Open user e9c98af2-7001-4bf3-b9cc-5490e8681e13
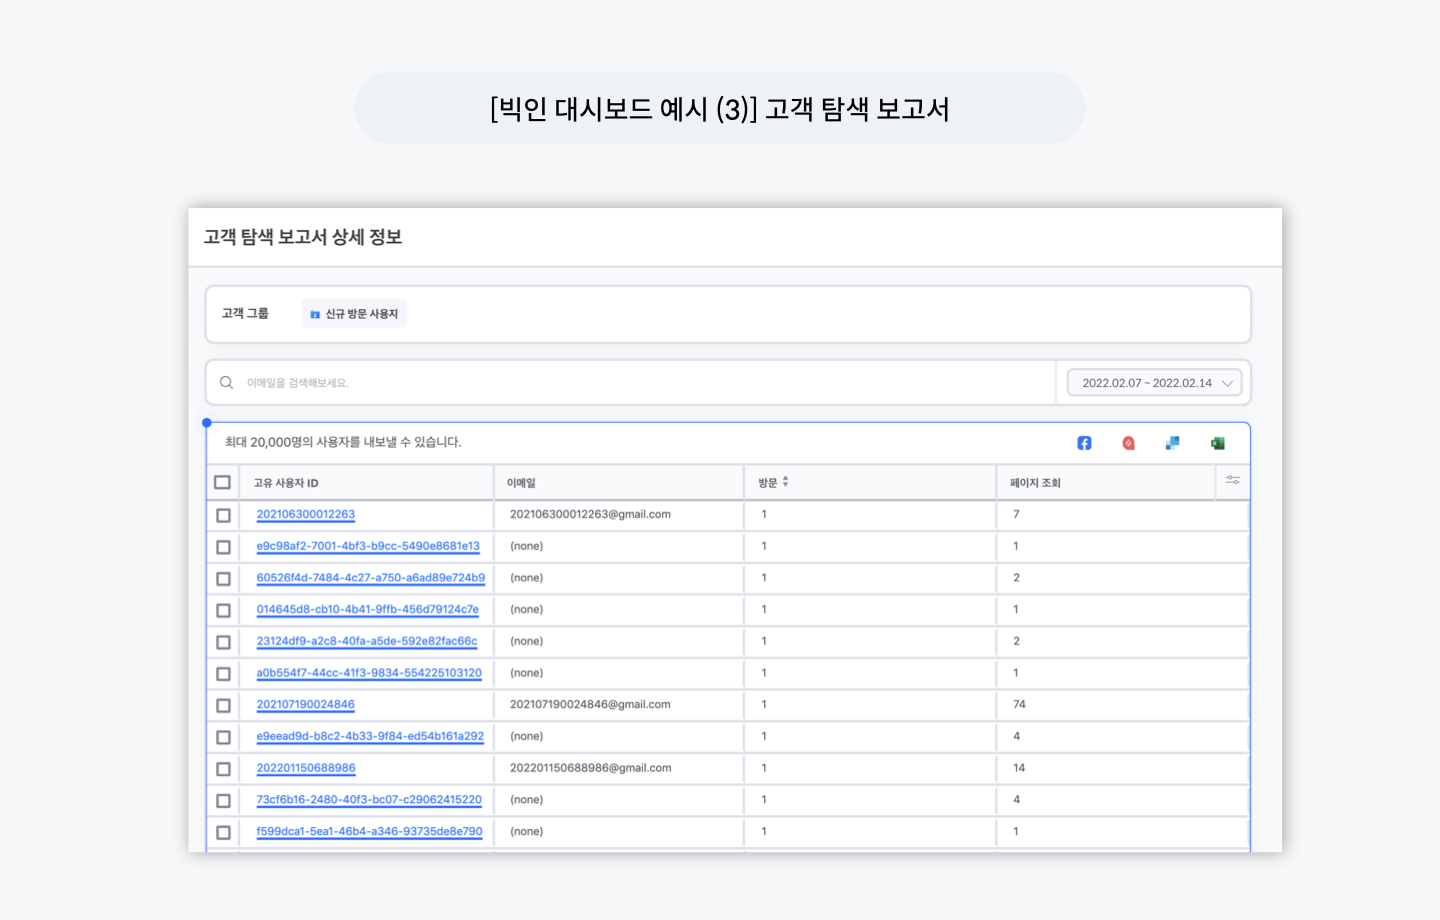This screenshot has width=1440, height=920. coord(368,546)
